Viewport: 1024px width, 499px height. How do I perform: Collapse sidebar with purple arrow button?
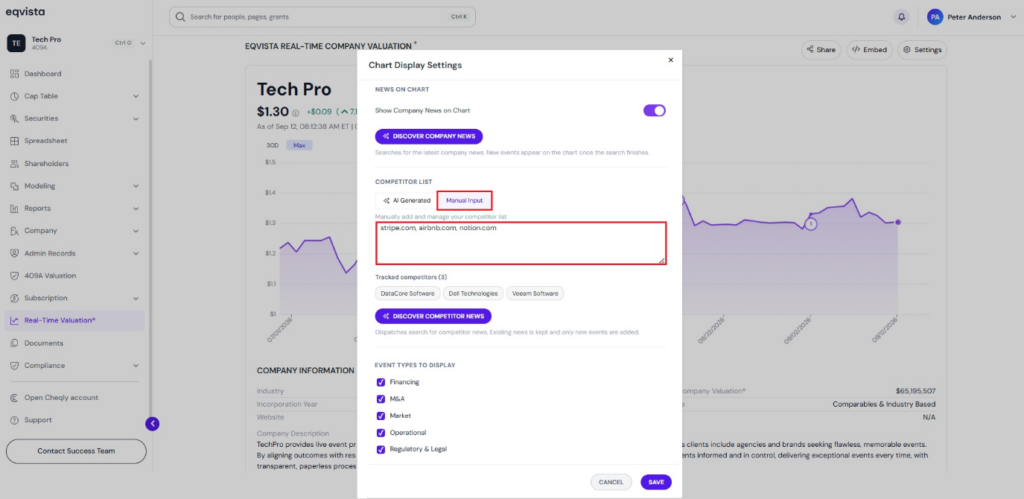(152, 424)
